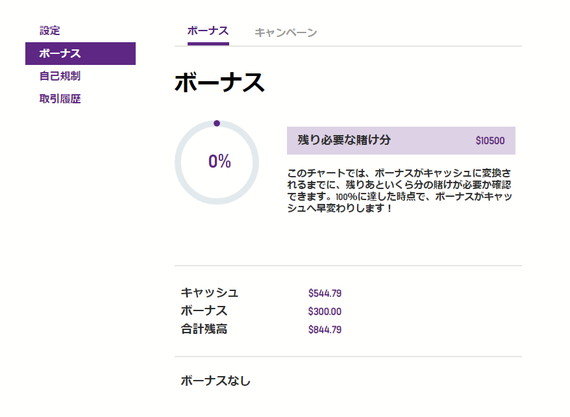Open 取引履歴 in the sidebar
Viewport: 570px width, 417px height.
point(60,99)
